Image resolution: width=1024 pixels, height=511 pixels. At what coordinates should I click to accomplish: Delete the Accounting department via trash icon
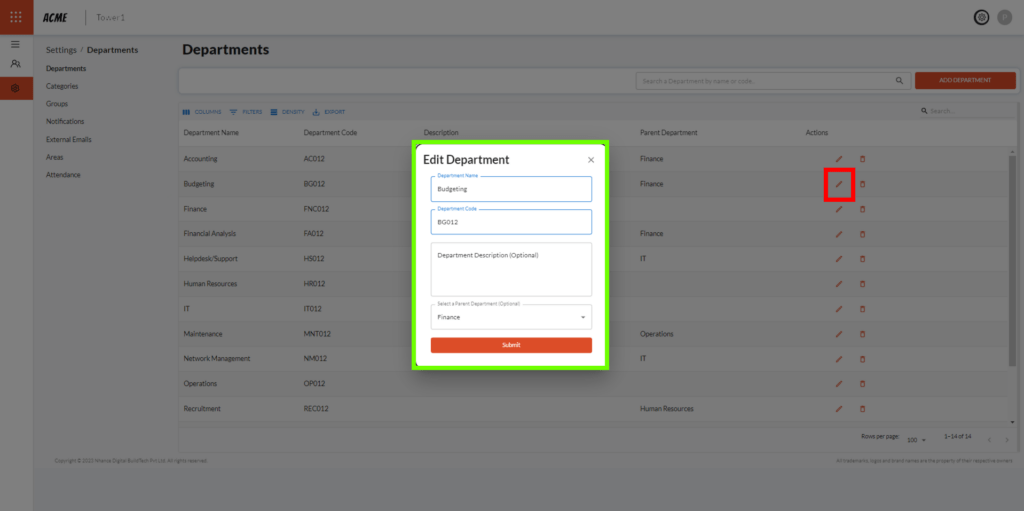(863, 159)
